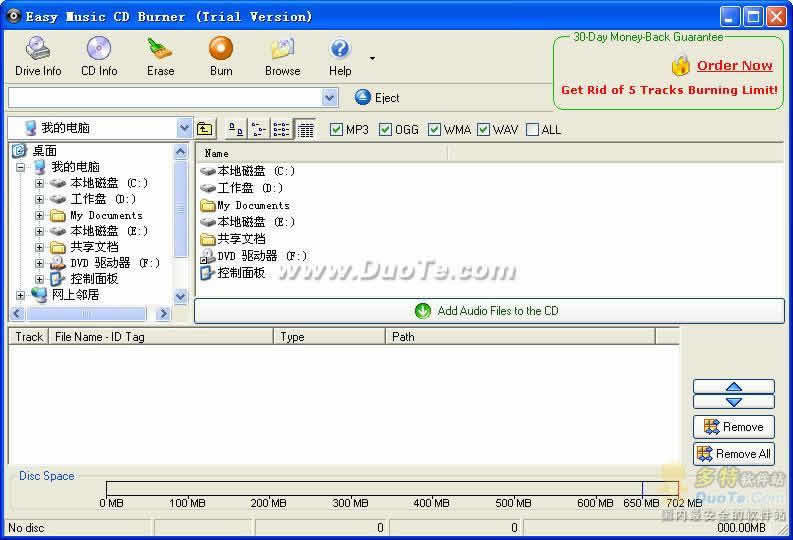The image size is (793, 540).
Task: Select the Erase disc tool
Action: [160, 56]
